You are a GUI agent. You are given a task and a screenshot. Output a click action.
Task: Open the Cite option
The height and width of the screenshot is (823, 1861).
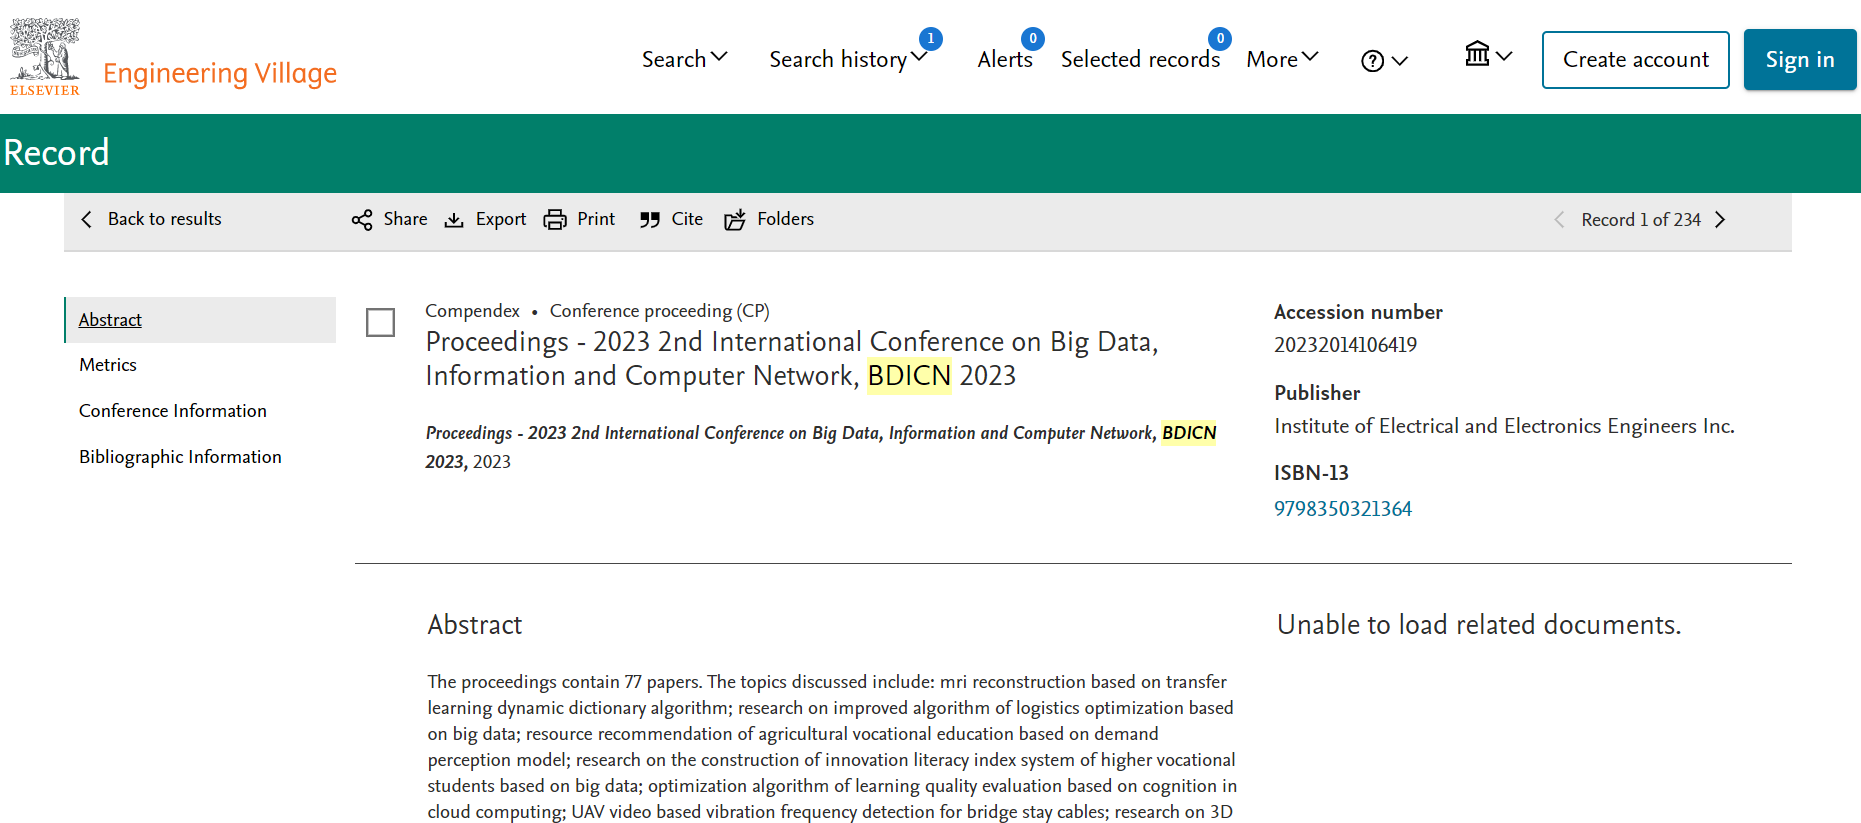[x=687, y=219]
